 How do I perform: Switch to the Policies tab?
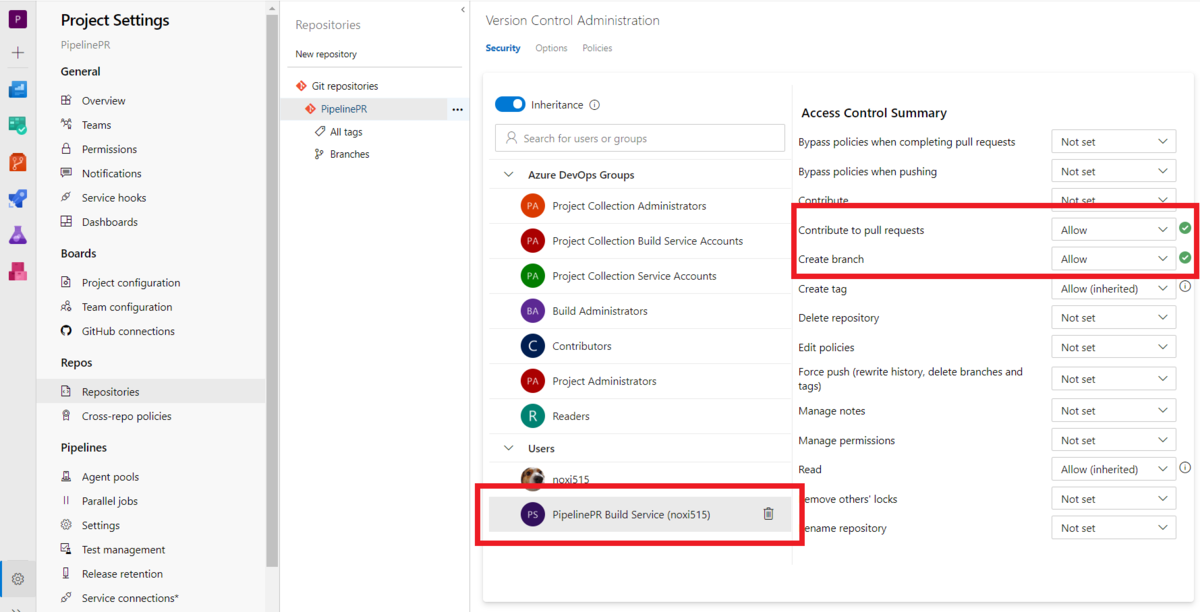[597, 48]
